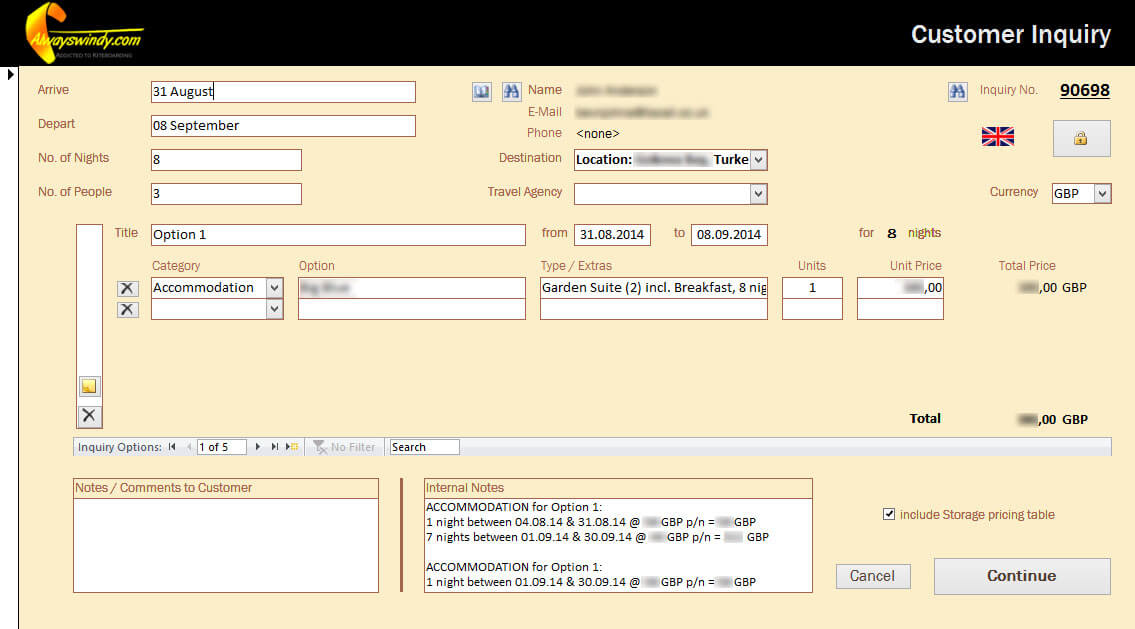
Task: Open the address book icon beside Name
Action: [x=482, y=92]
